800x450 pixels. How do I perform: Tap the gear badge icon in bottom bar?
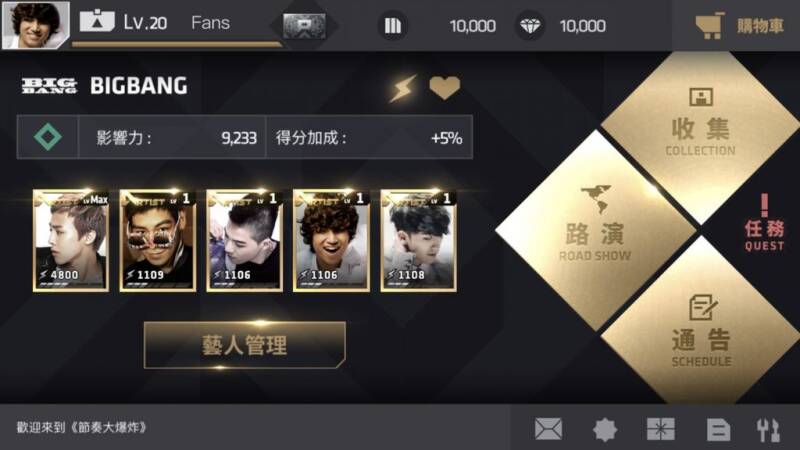coord(605,429)
